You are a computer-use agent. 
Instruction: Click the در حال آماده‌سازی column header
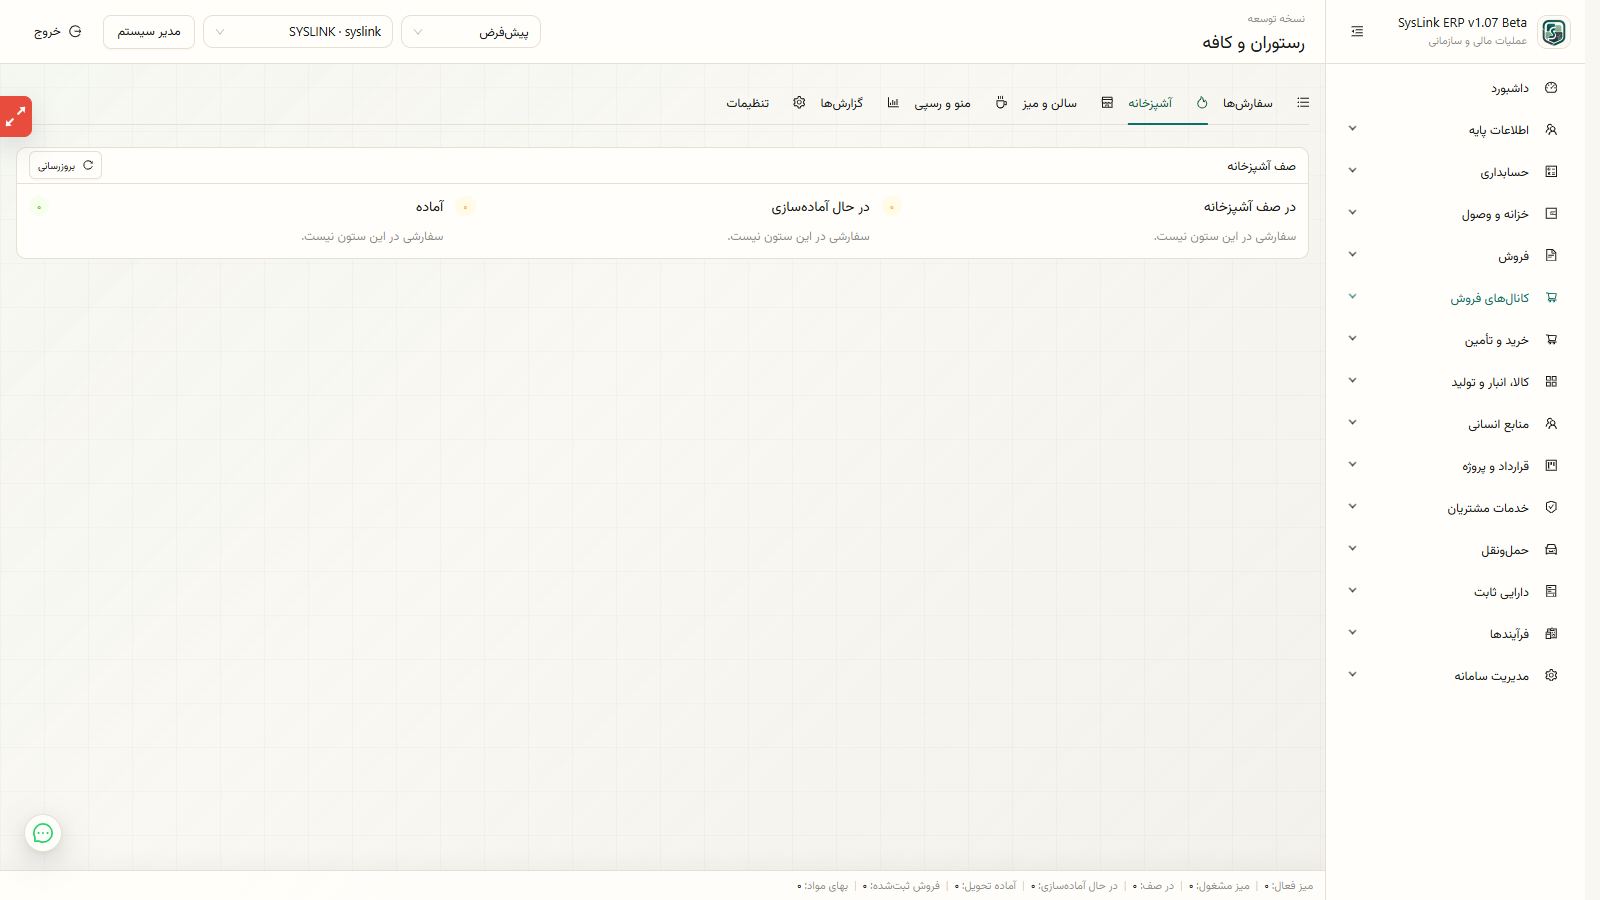click(x=820, y=207)
